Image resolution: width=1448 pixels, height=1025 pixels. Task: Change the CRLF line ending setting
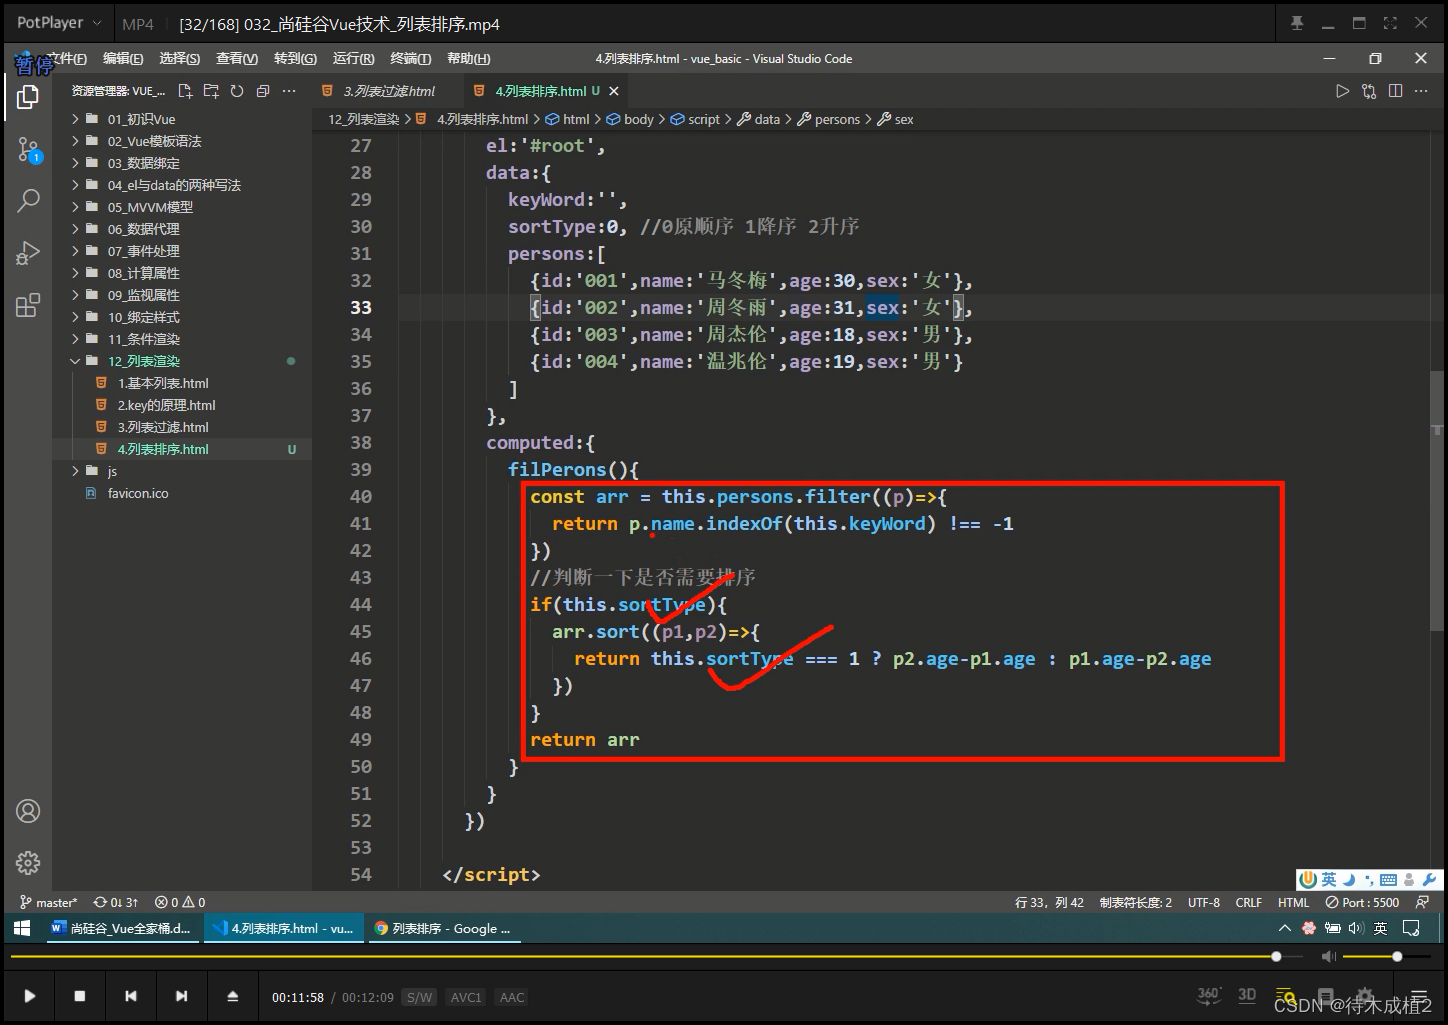tap(1249, 902)
